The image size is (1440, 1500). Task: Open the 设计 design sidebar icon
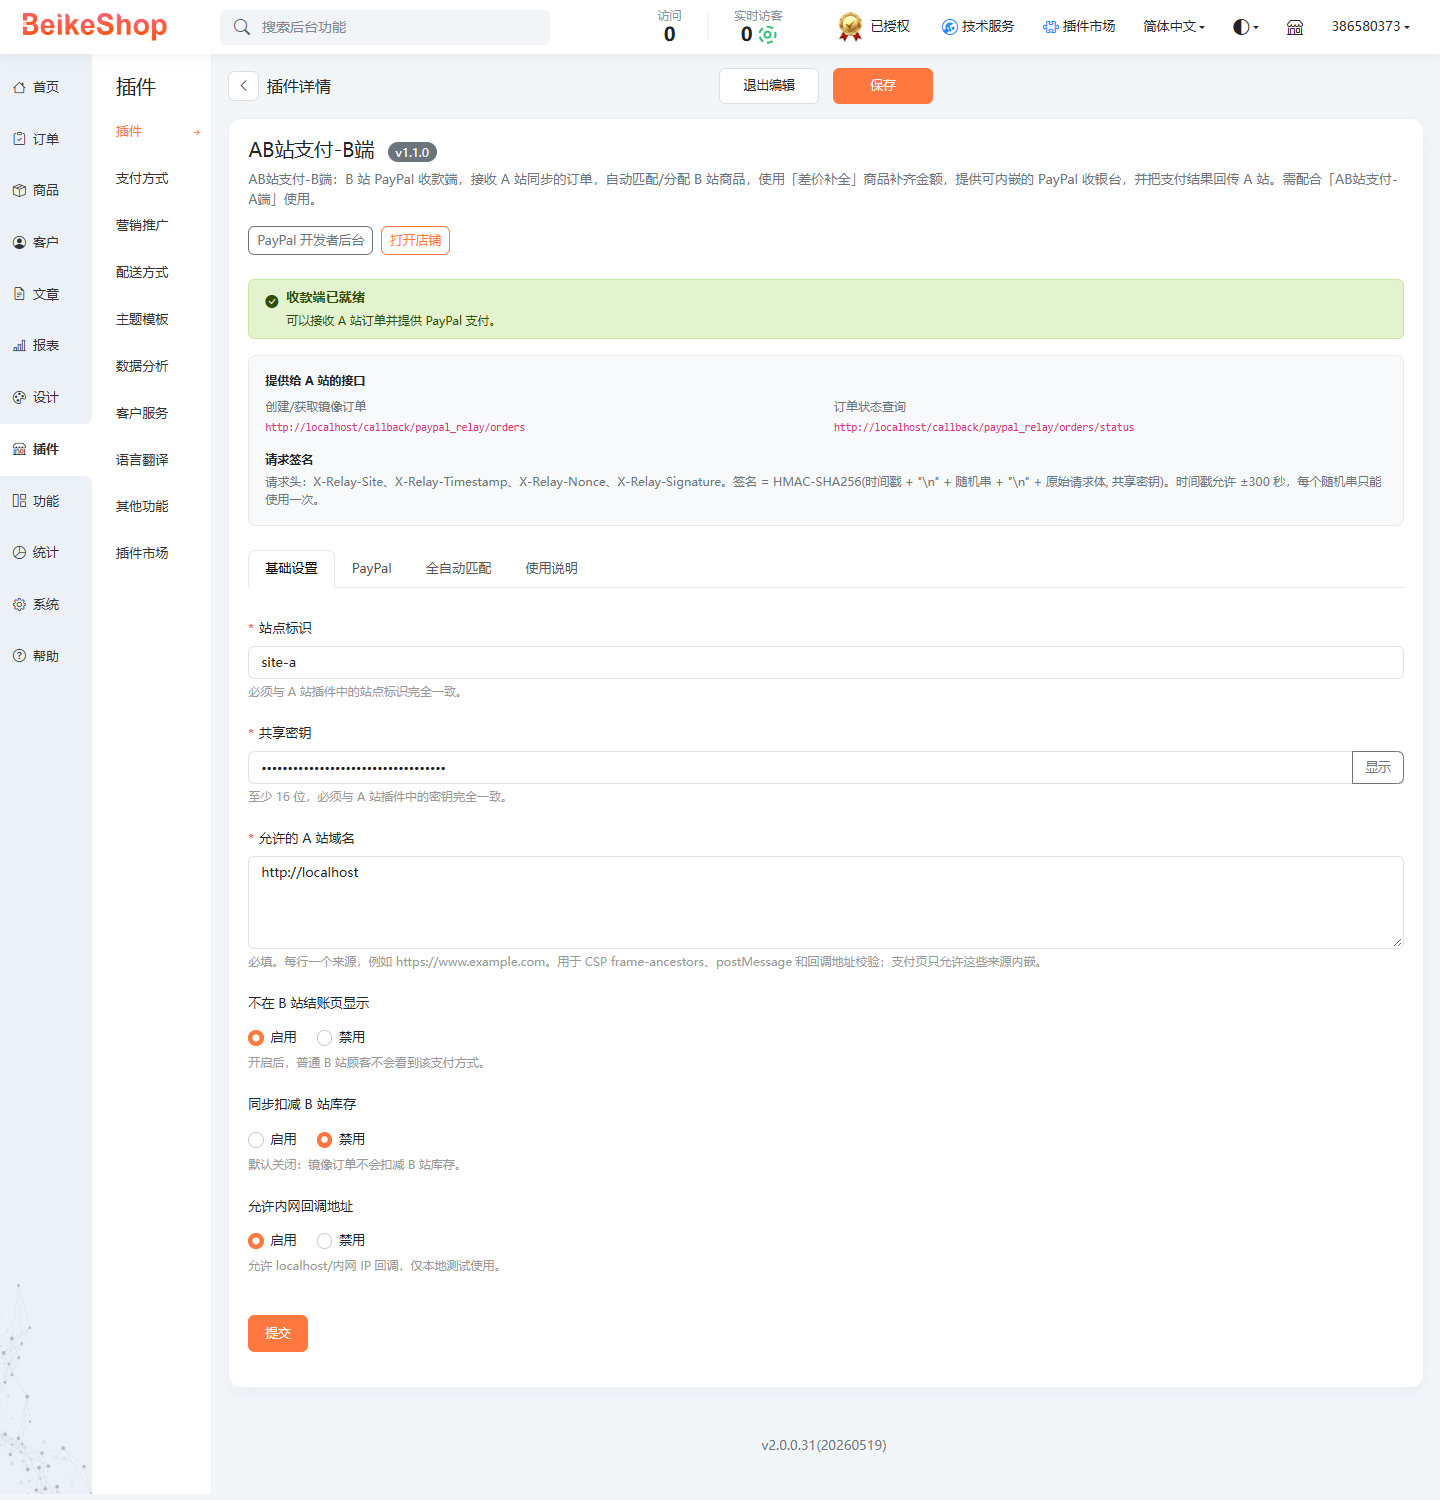pos(19,397)
